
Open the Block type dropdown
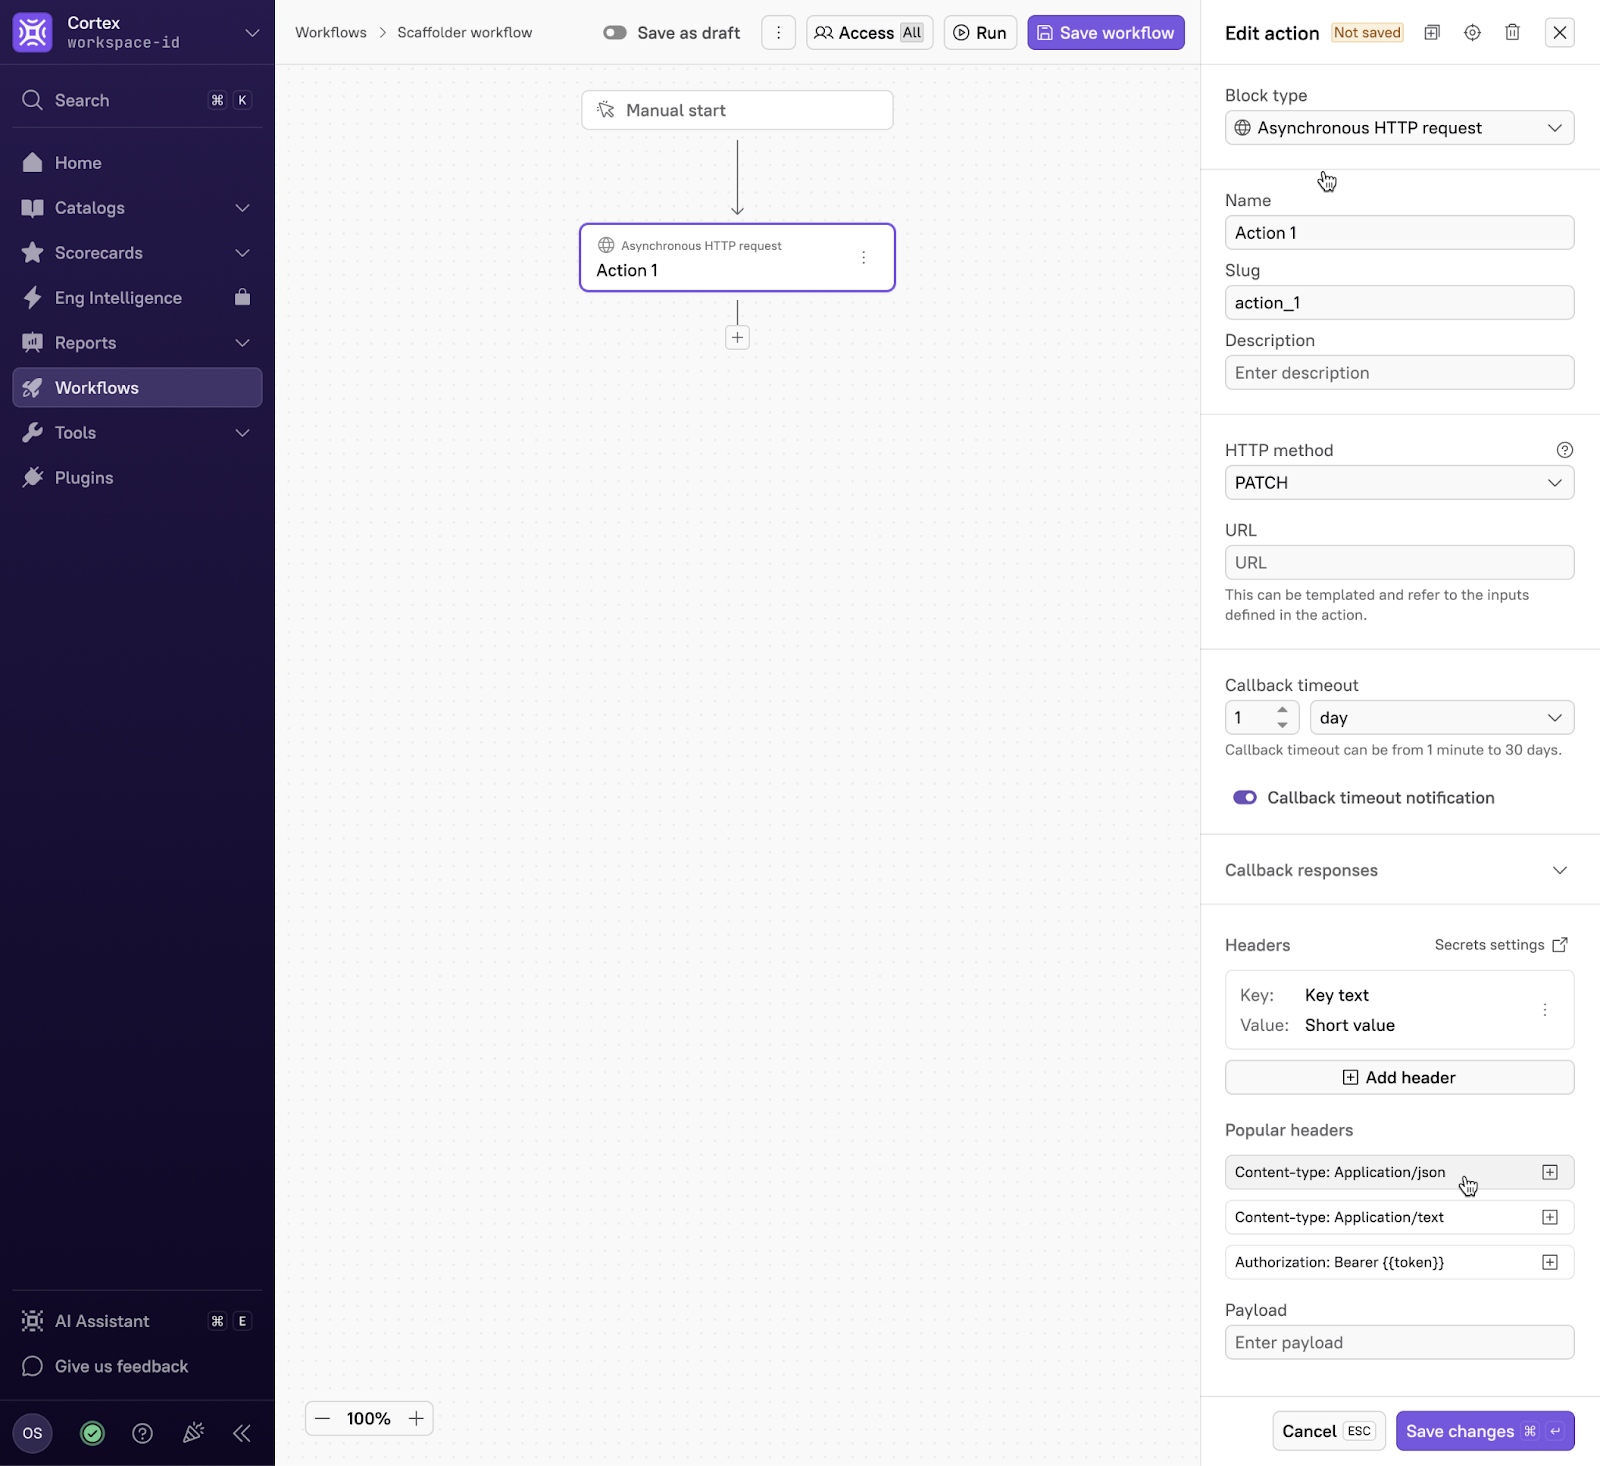click(x=1398, y=128)
